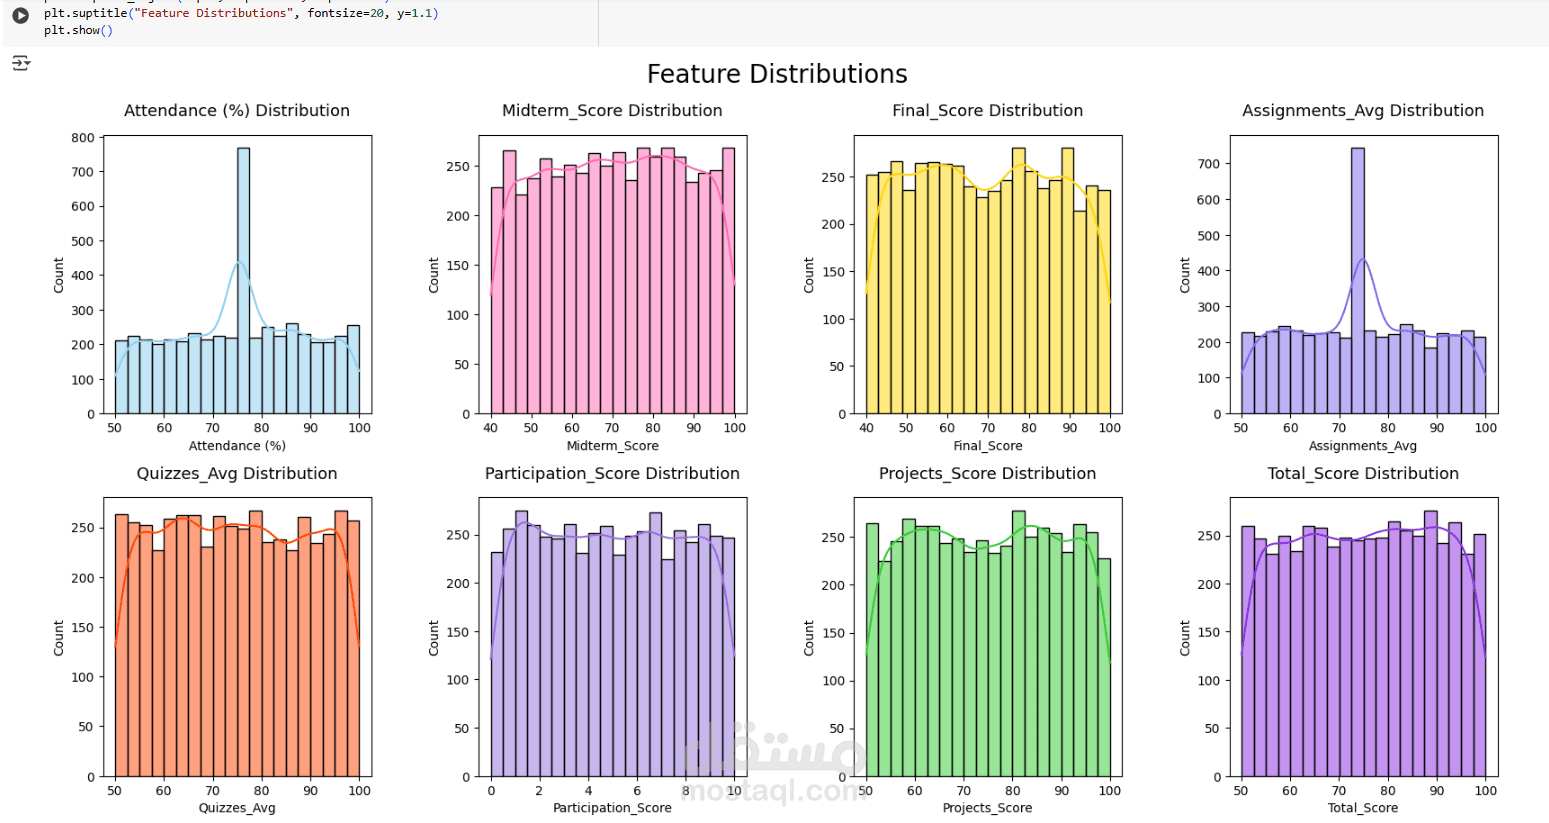Select 'Quizzes_Avg Distribution' chart title
Screen dimensions: 1549x823
[237, 474]
